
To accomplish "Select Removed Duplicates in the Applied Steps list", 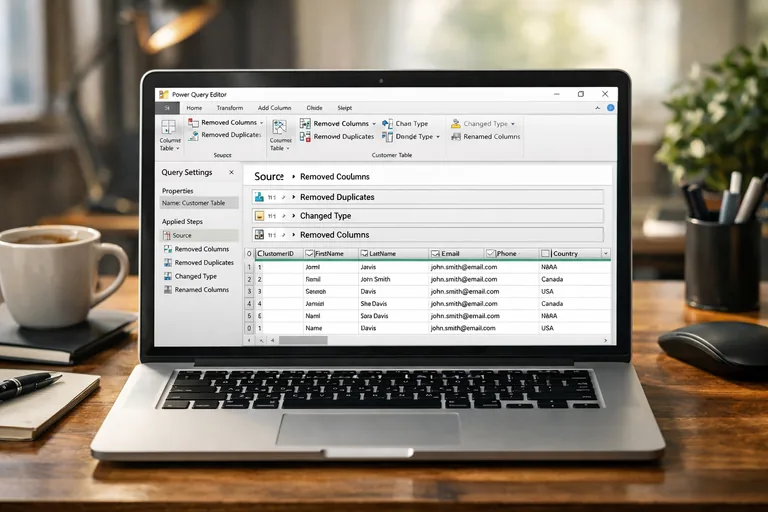I will click(x=199, y=263).
